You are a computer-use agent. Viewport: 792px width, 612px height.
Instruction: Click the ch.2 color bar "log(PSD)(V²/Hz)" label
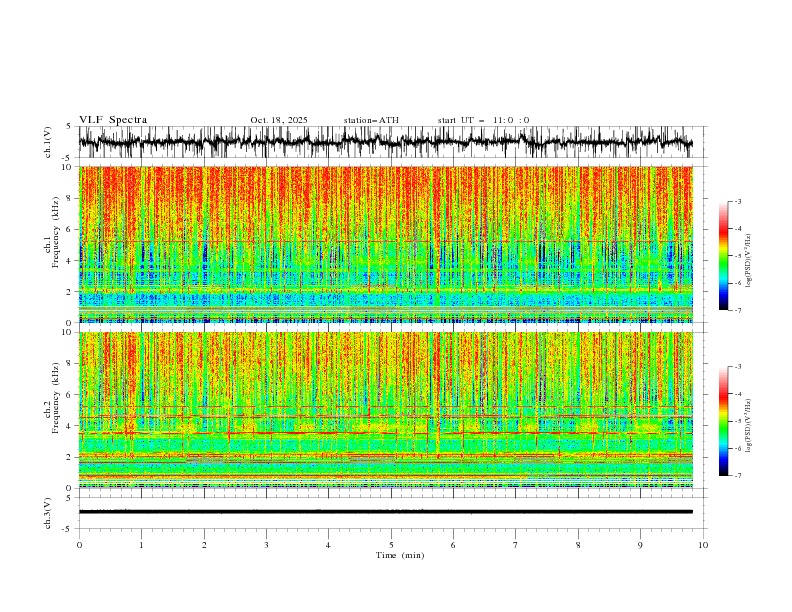coord(749,426)
